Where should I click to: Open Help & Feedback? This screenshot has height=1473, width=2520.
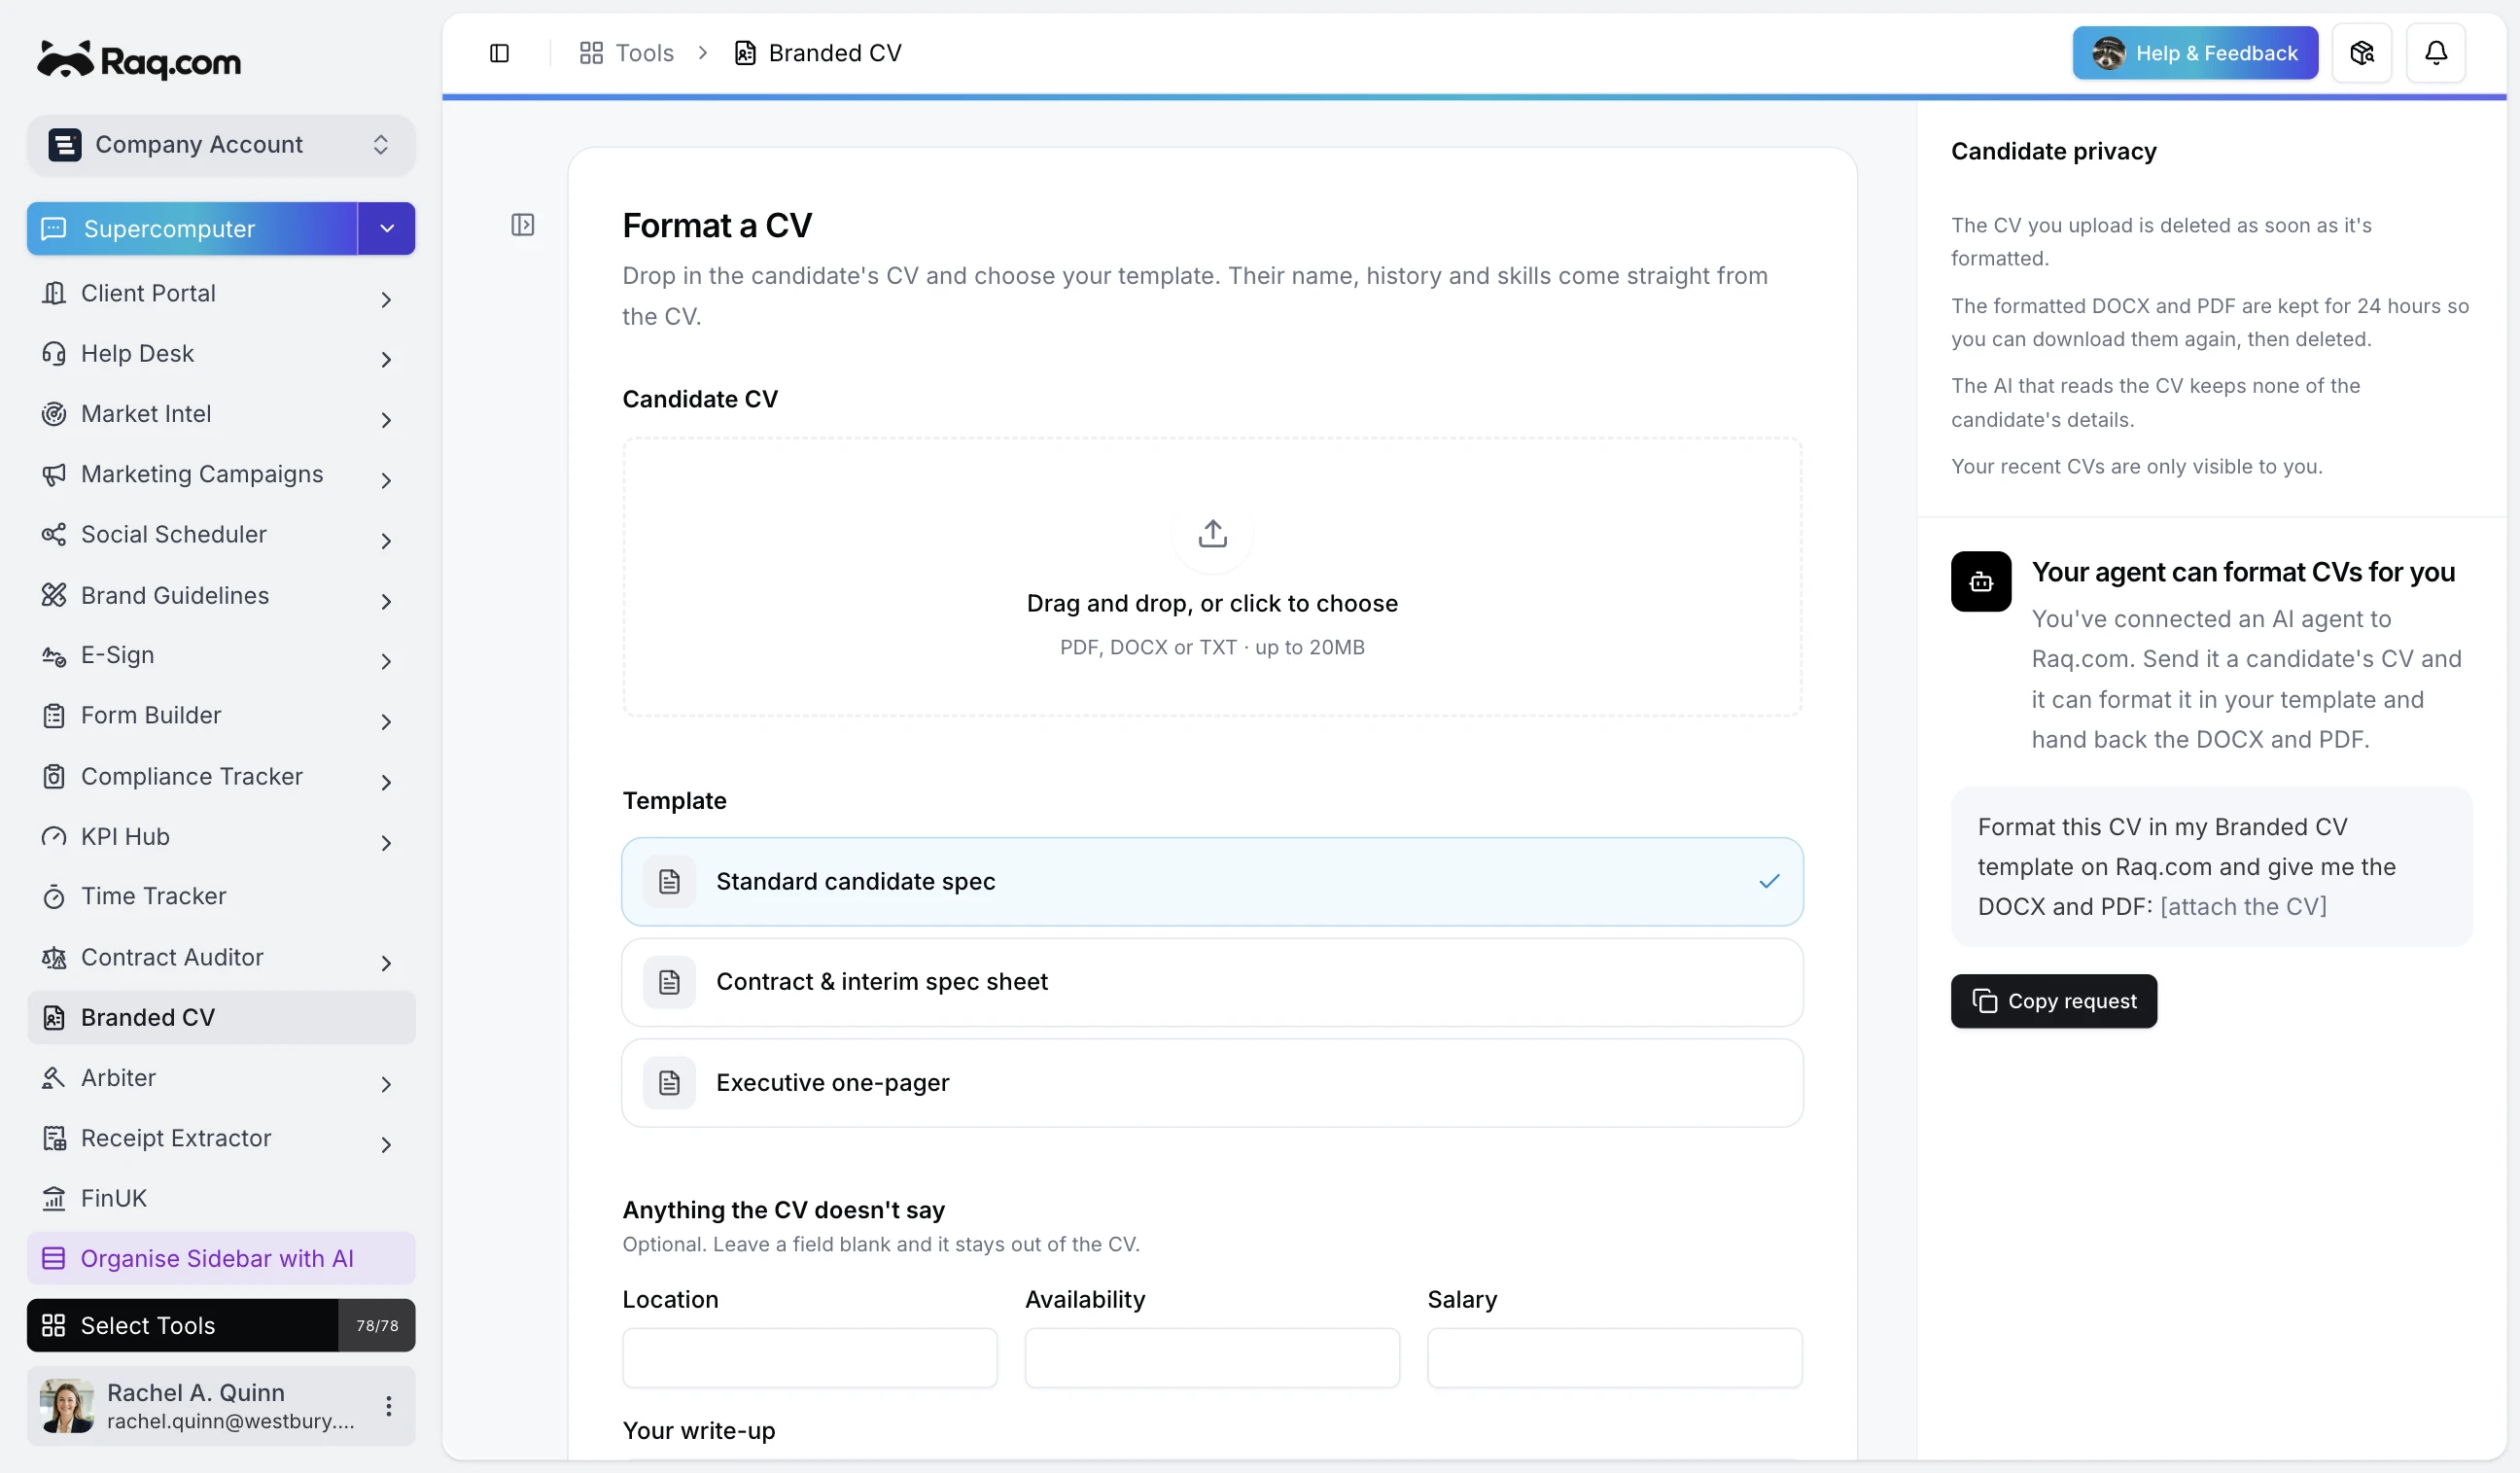click(2195, 53)
